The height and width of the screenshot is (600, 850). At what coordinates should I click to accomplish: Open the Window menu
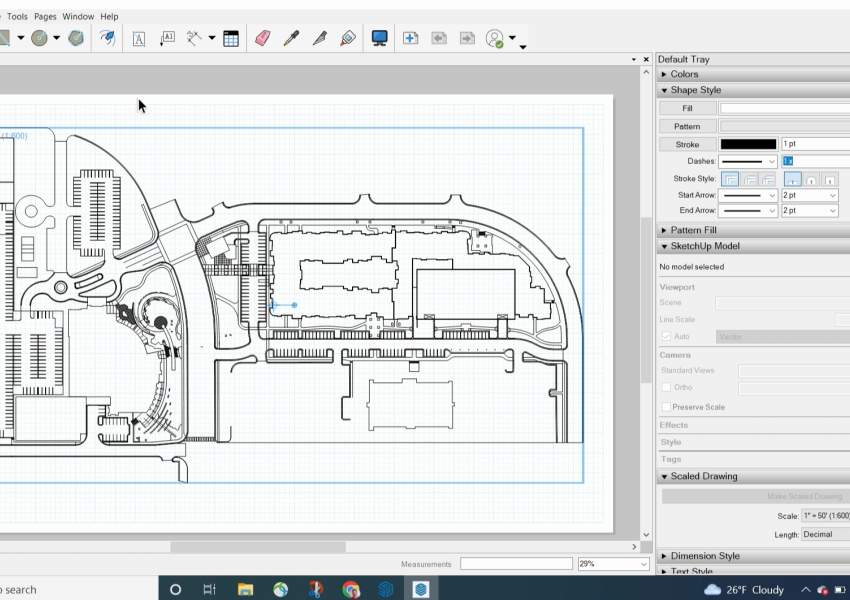coord(78,17)
